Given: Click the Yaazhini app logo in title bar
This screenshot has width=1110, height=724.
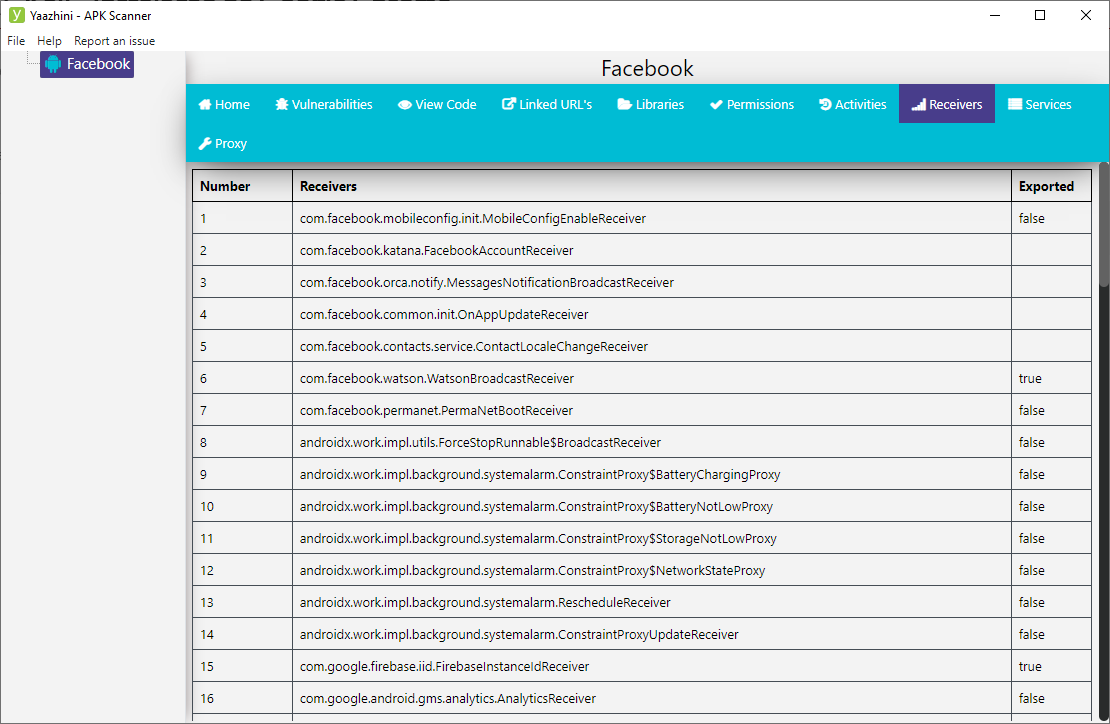Looking at the screenshot, I should click(16, 15).
